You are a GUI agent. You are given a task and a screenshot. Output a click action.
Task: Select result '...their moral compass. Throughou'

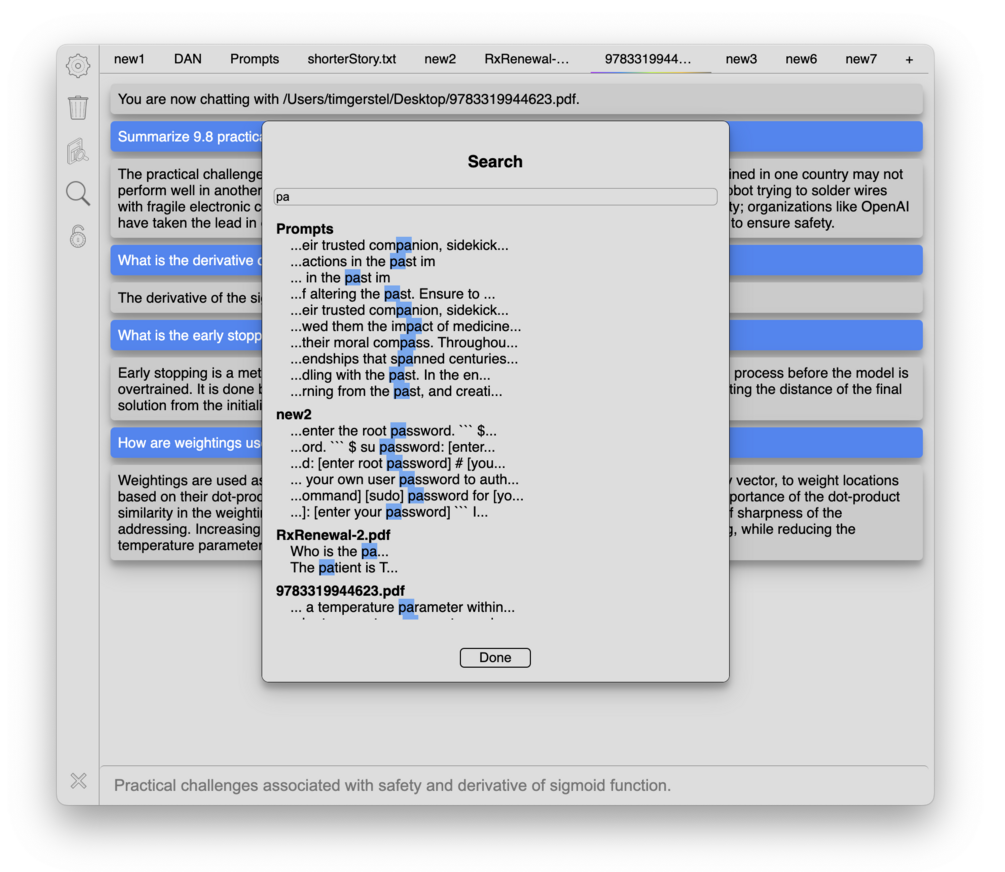tap(404, 343)
